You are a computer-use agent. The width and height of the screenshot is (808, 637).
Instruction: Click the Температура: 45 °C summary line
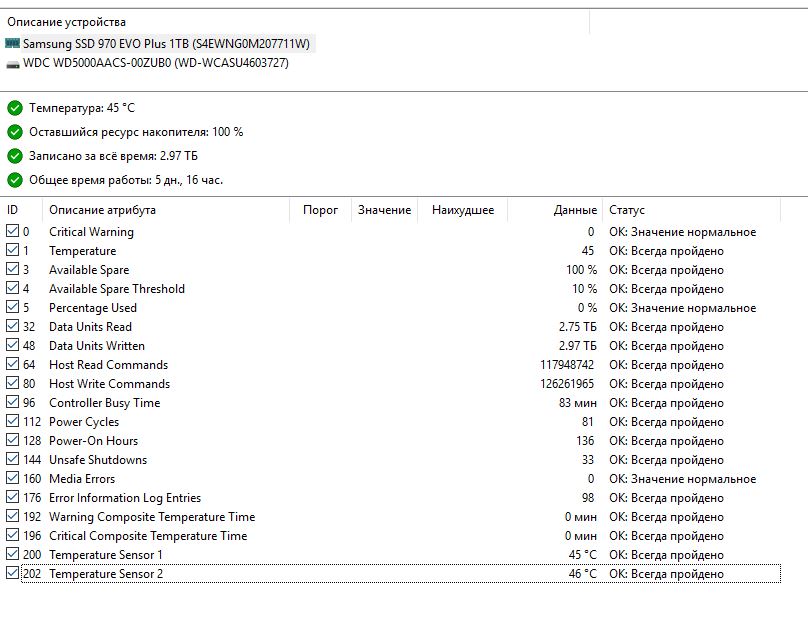82,108
